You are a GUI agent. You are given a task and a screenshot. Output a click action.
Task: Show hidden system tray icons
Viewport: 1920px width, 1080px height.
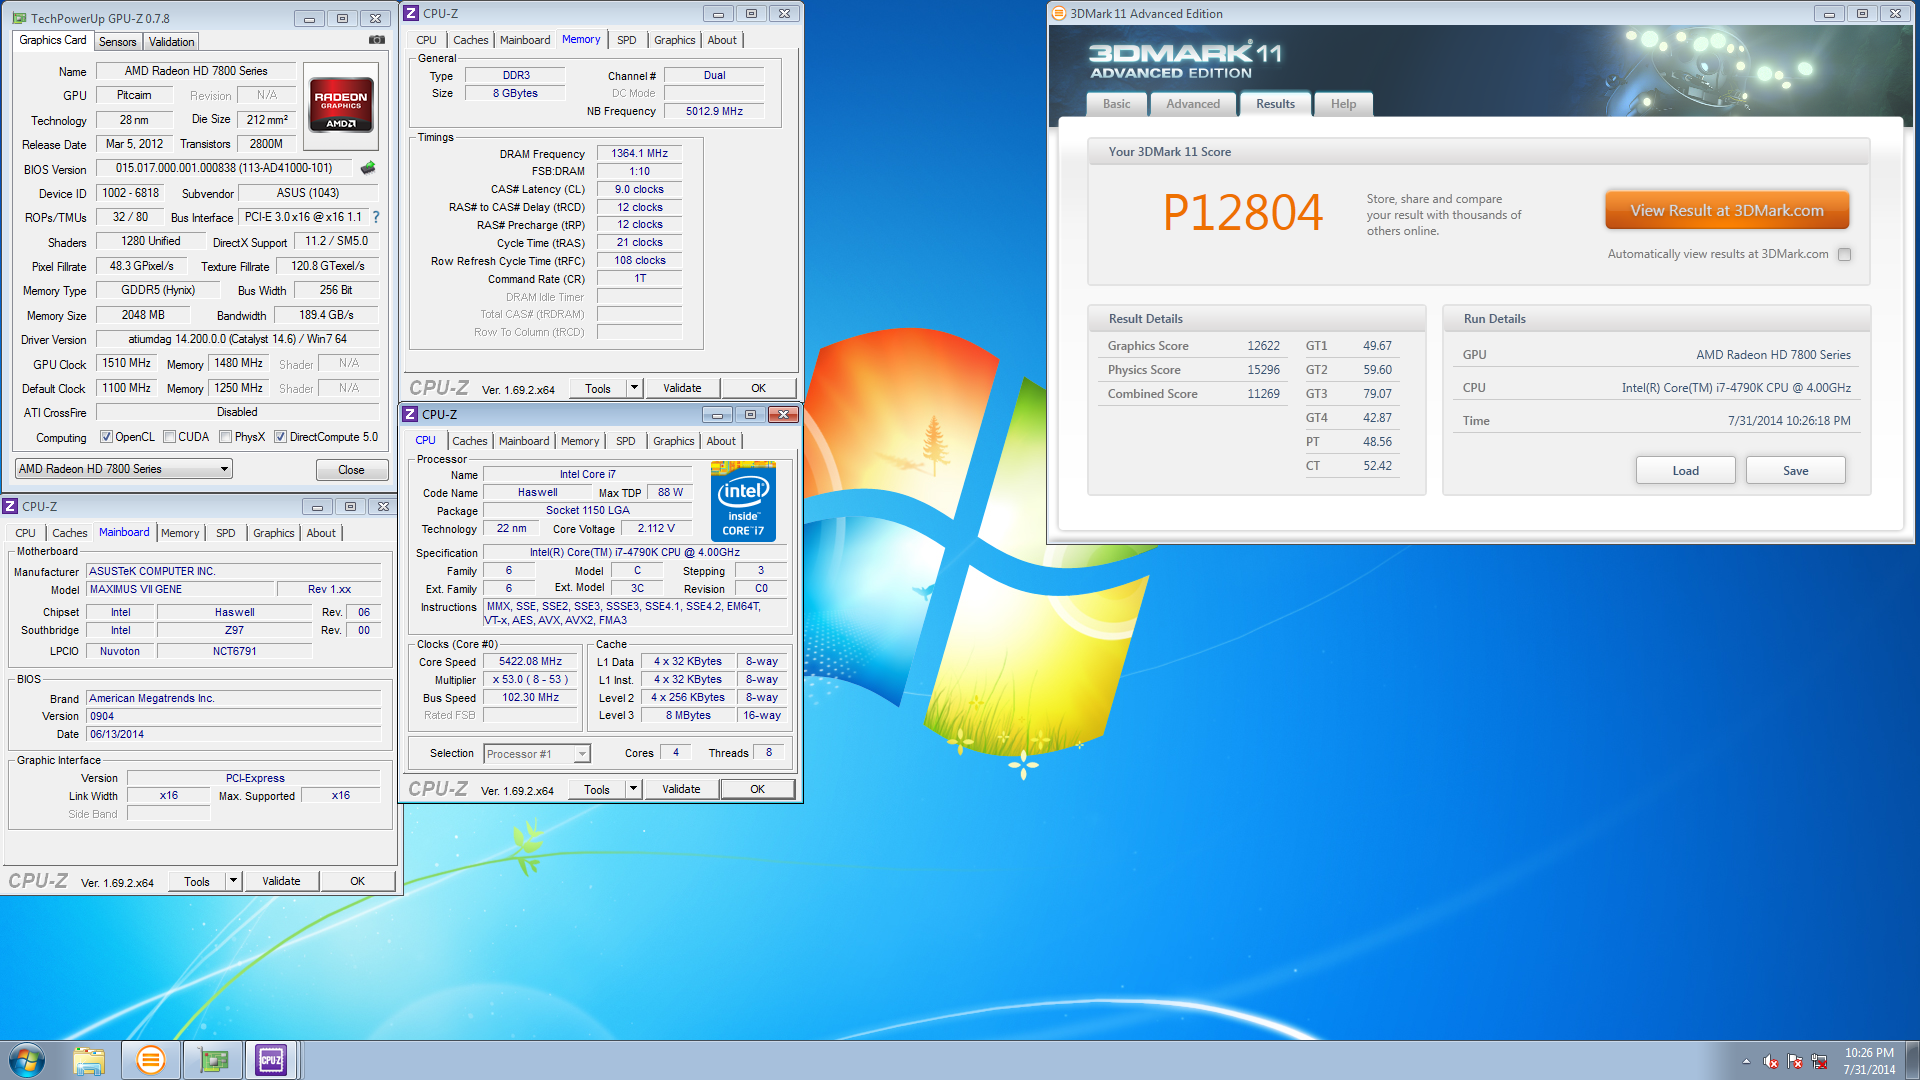(x=1746, y=1061)
